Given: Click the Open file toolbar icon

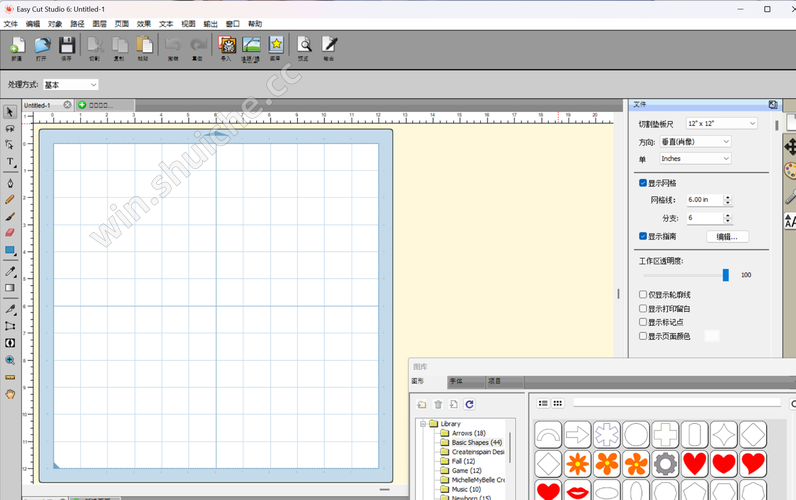Looking at the screenshot, I should (42, 46).
